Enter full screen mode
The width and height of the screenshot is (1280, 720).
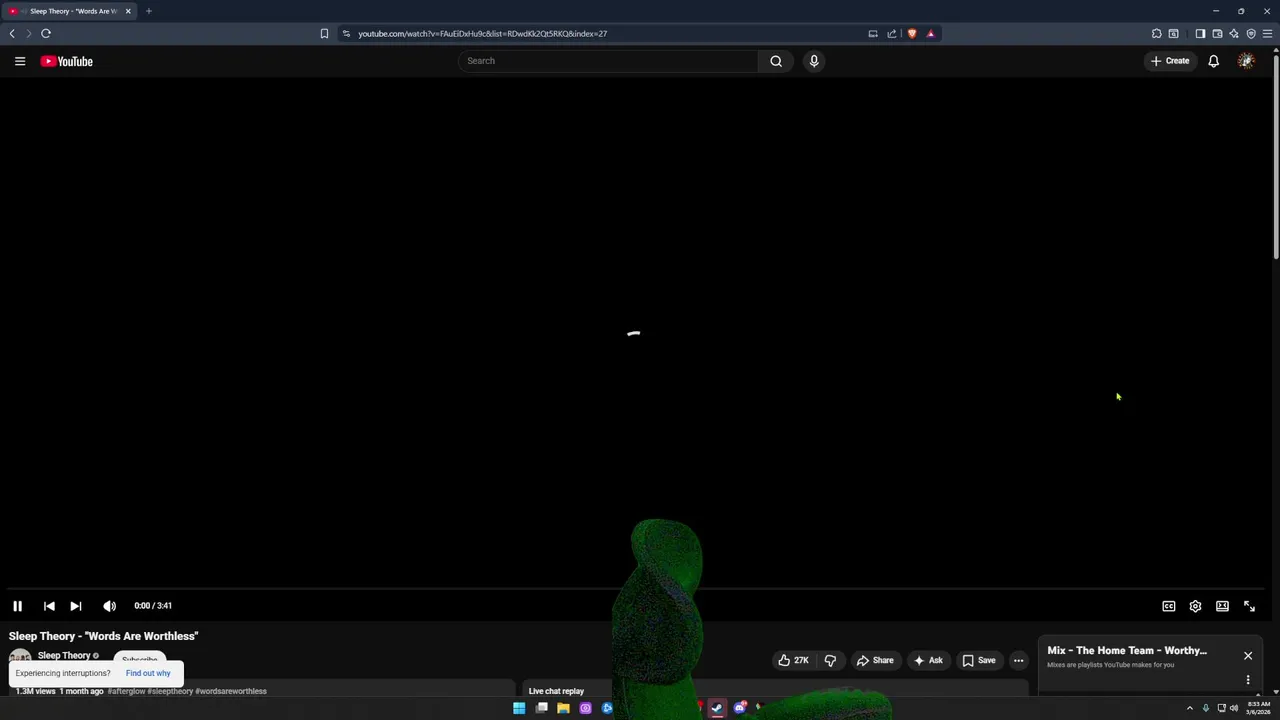pos(1249,606)
